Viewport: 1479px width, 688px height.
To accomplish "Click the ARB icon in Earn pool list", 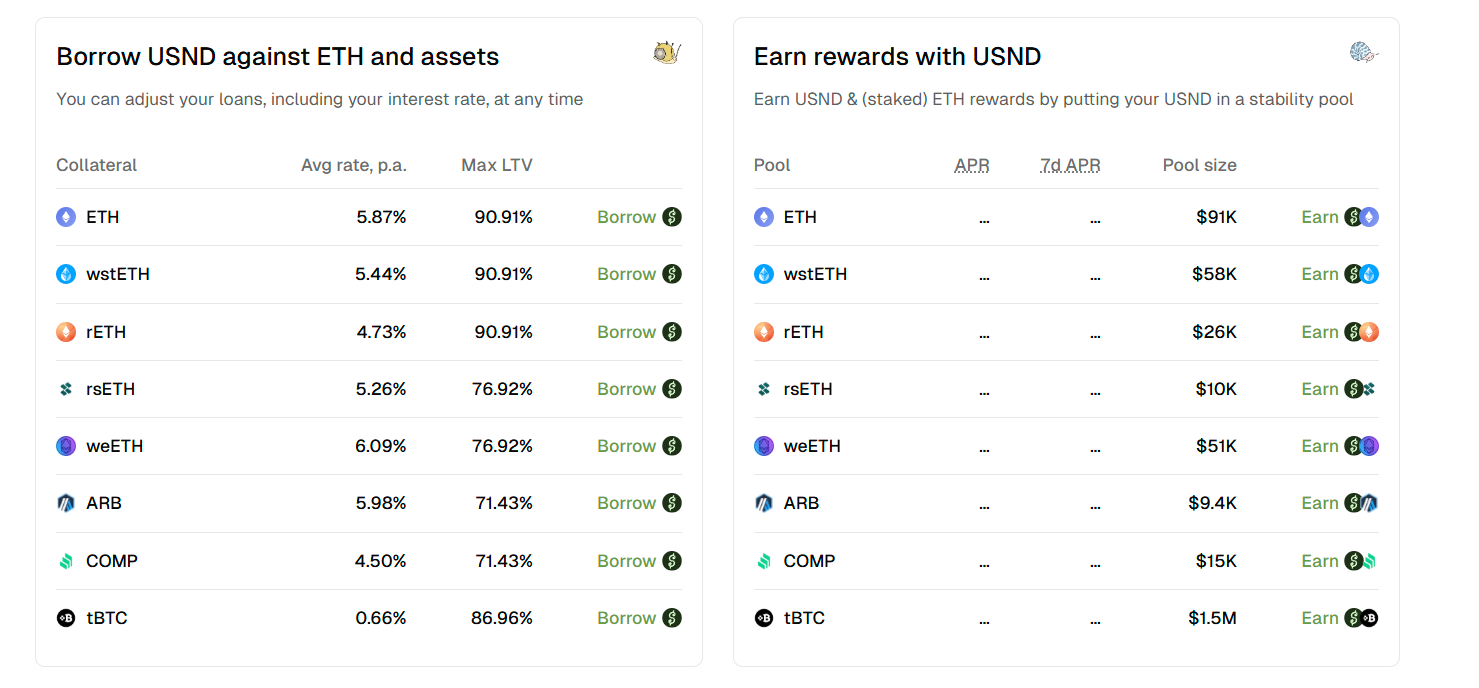I will (764, 503).
